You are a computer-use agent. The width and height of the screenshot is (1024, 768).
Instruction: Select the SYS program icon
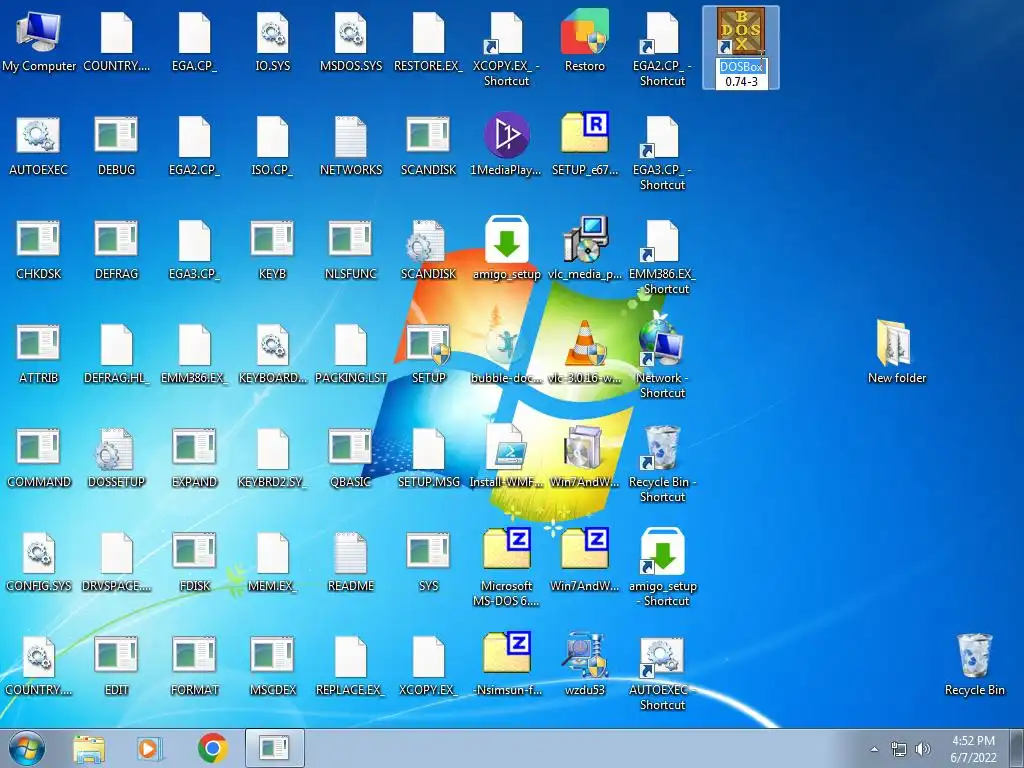(428, 552)
